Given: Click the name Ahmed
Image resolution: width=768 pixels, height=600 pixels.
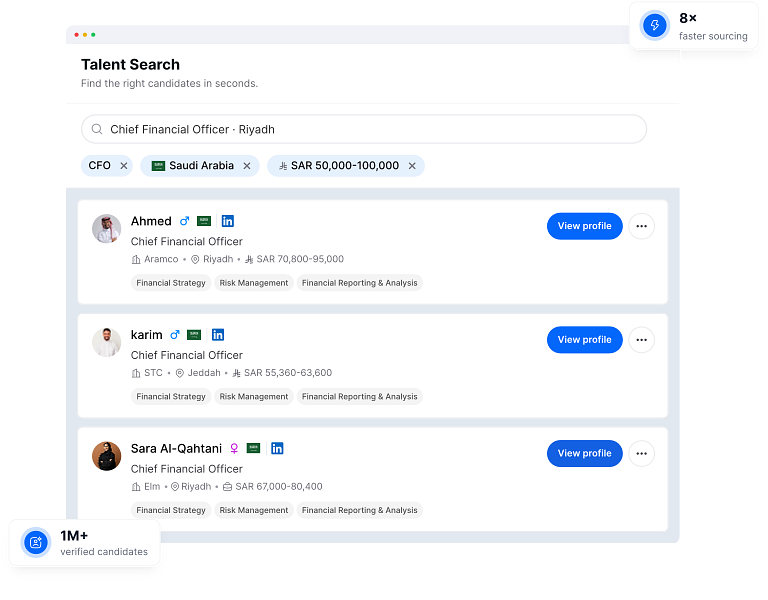Looking at the screenshot, I should tap(151, 221).
